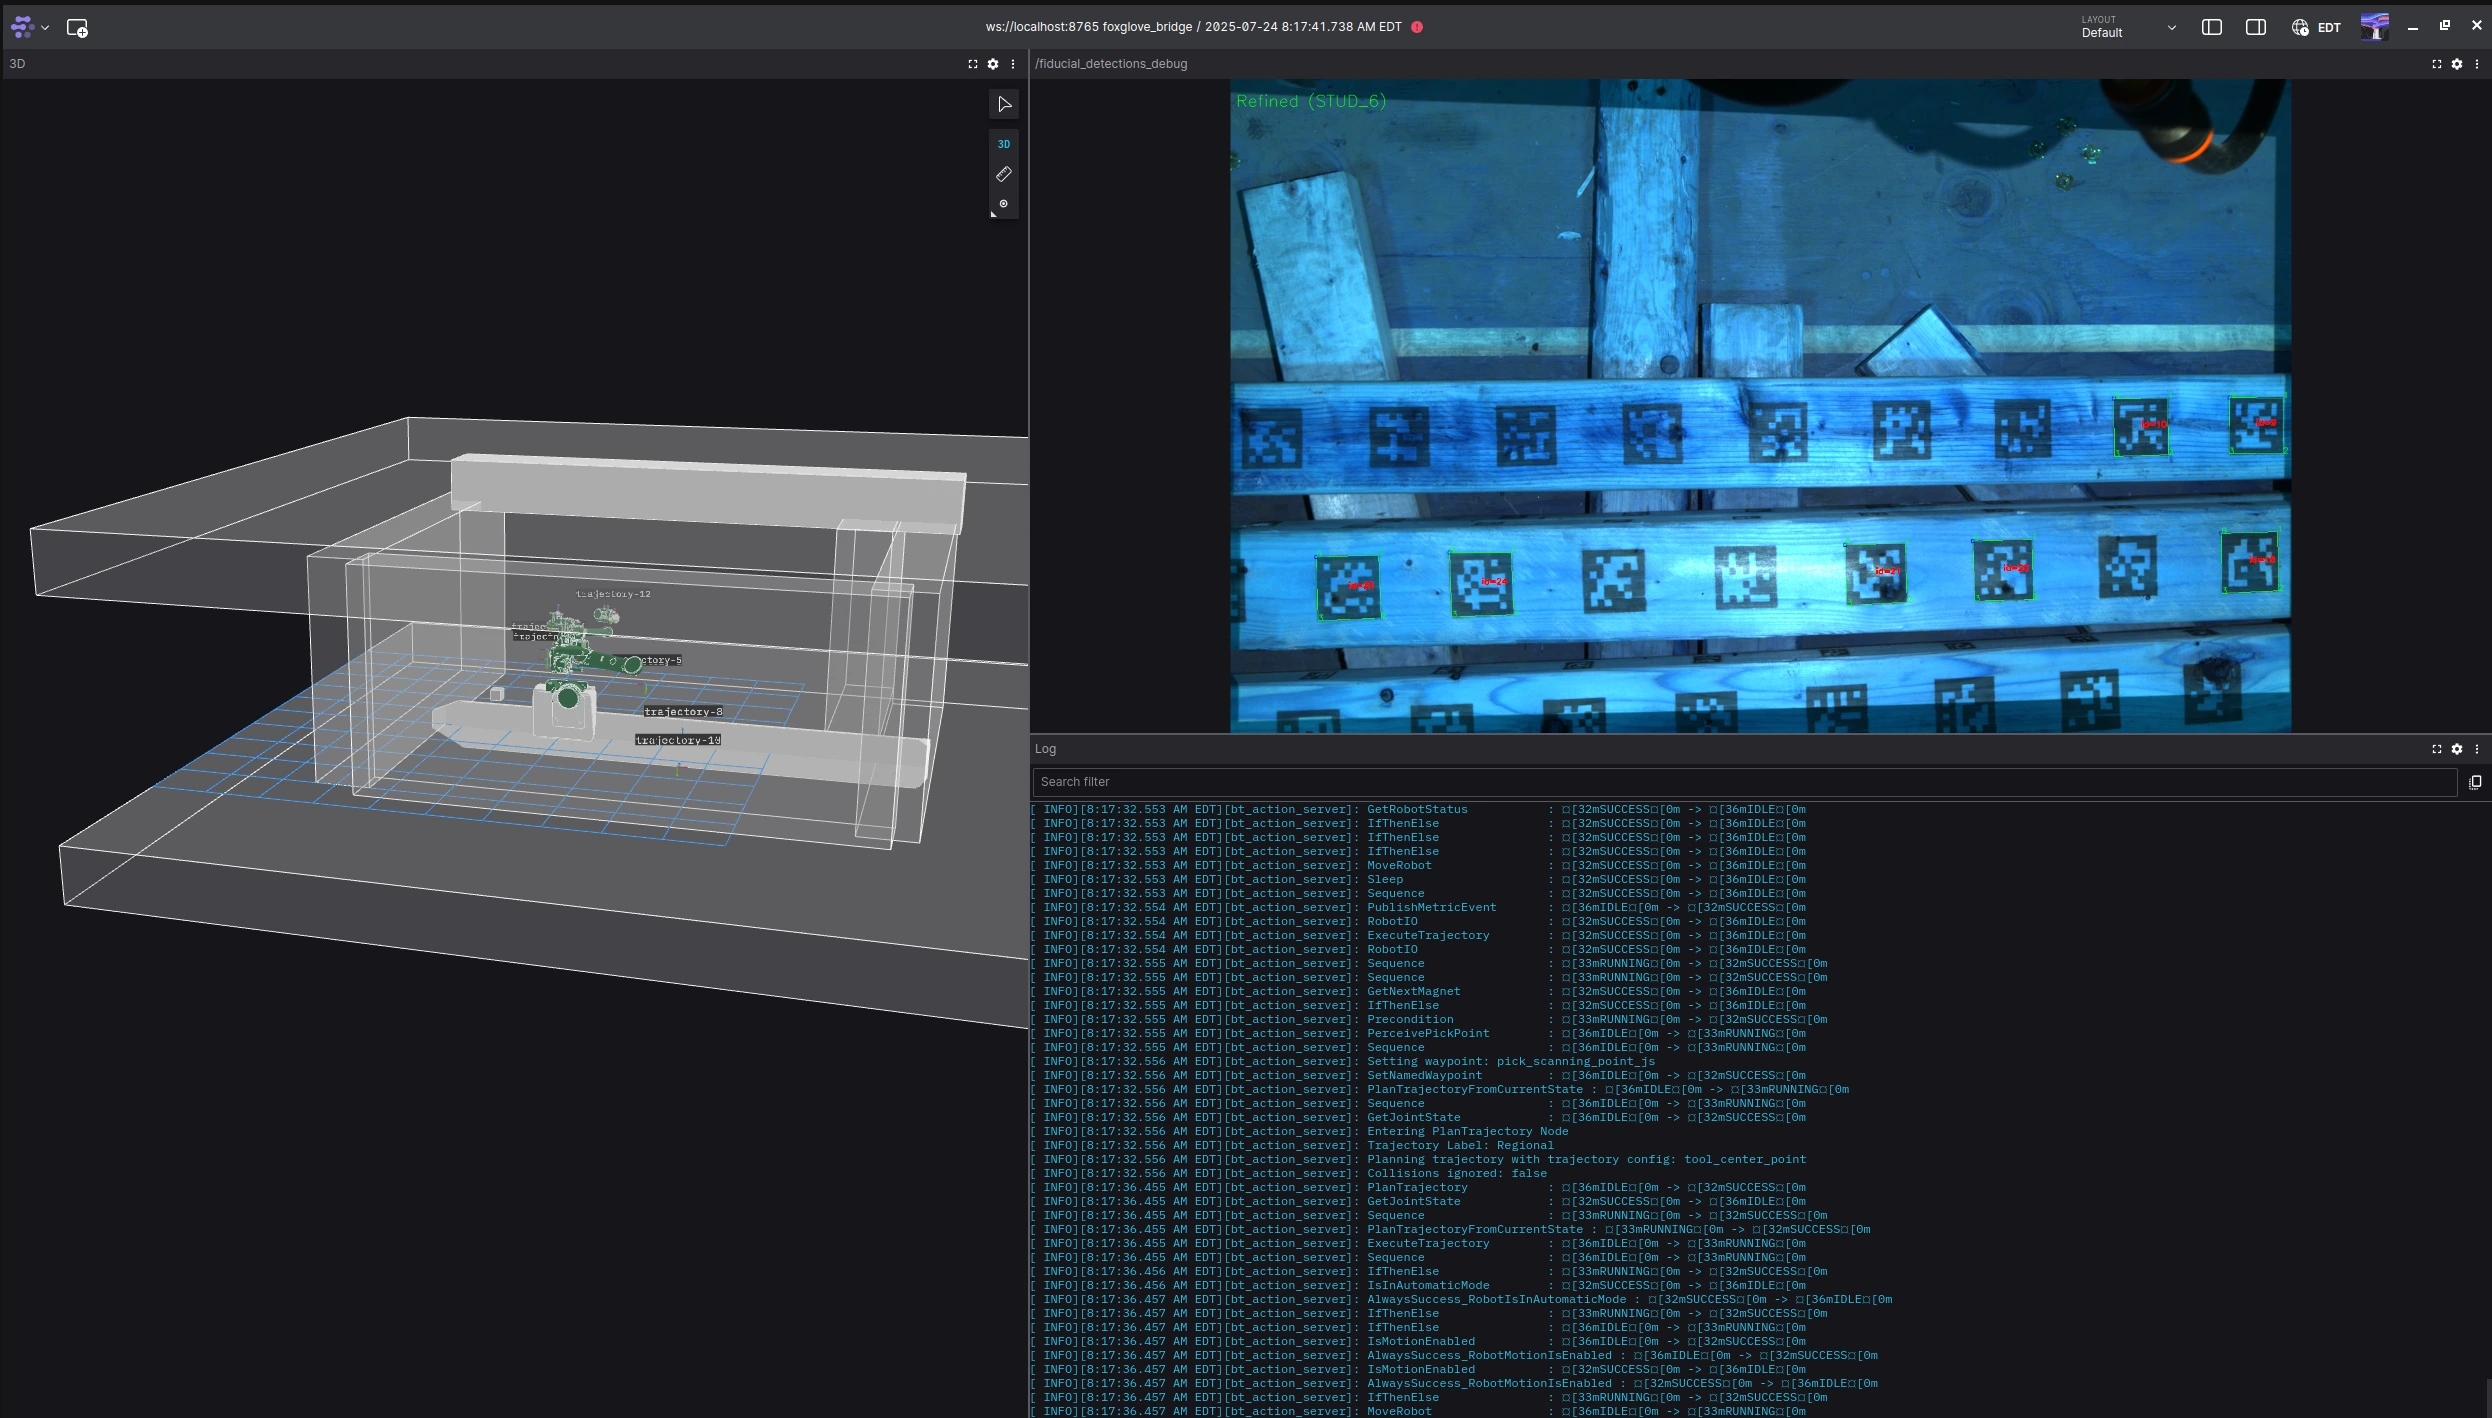
Task: Click the user profile avatar
Action: click(x=2373, y=27)
